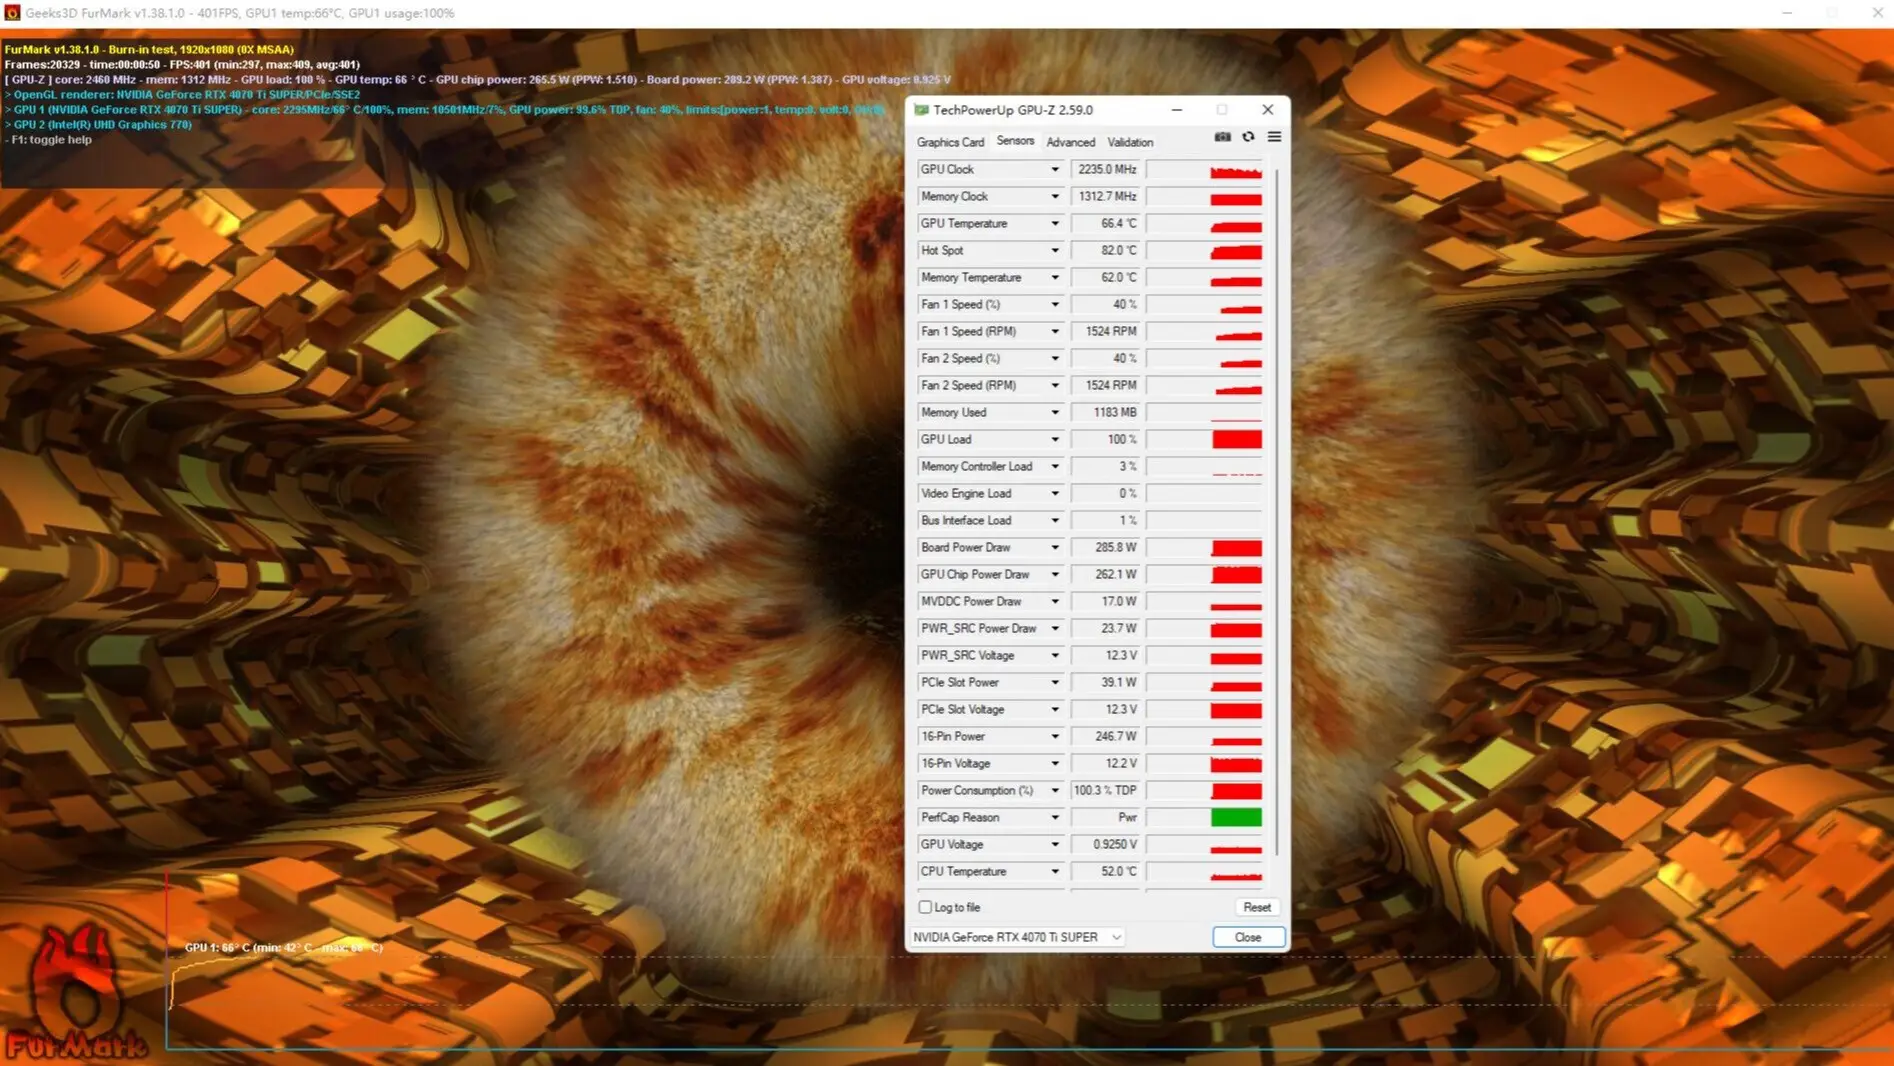The image size is (1894, 1066).
Task: Expand the Hot Spot sensor dropdown
Action: click(x=1054, y=251)
